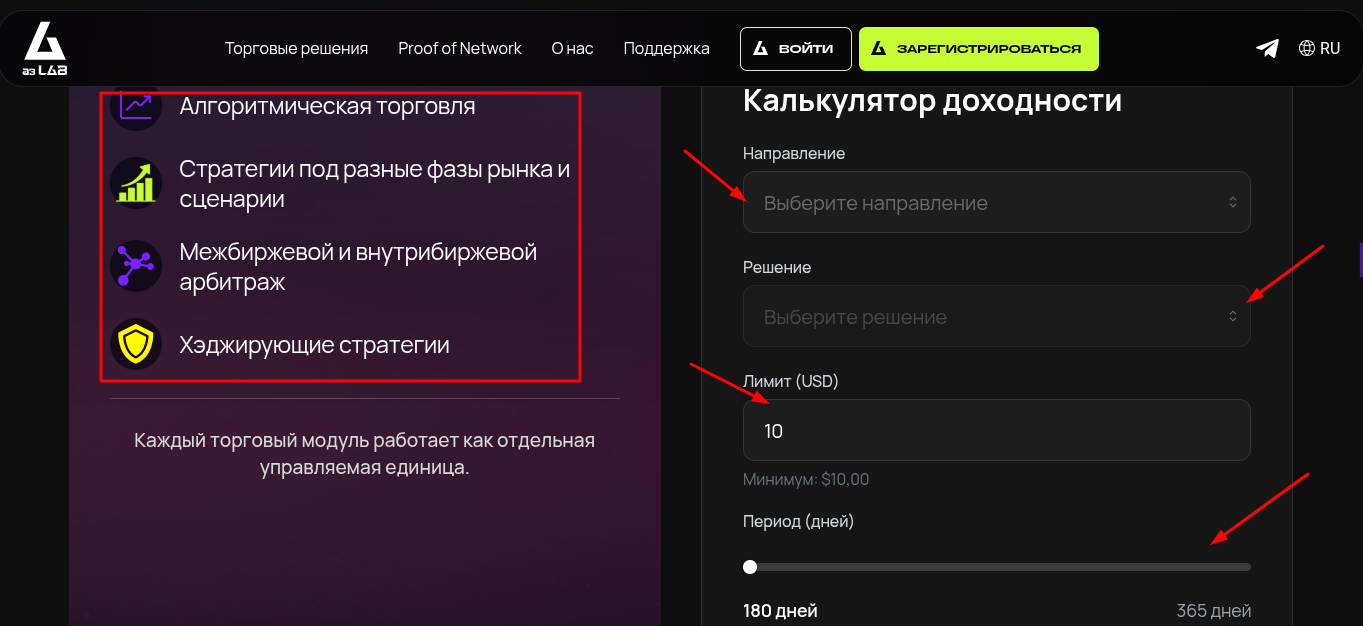
Task: Click the Алгоритмическая торговля text
Action: point(327,106)
